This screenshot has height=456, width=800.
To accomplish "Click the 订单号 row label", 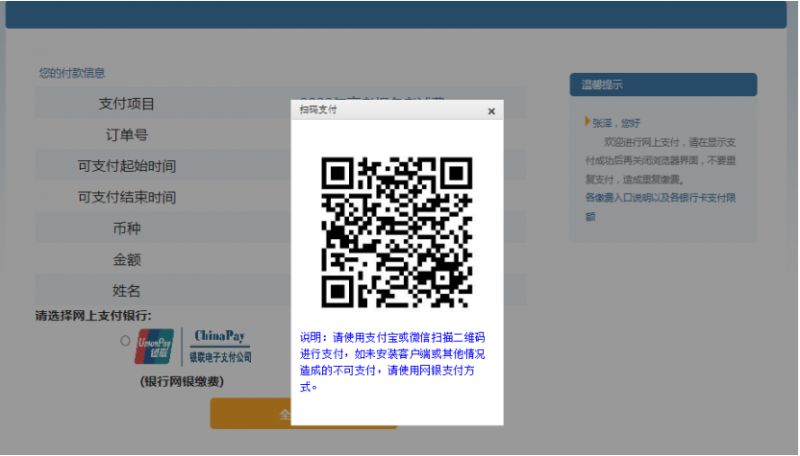I will coord(127,135).
